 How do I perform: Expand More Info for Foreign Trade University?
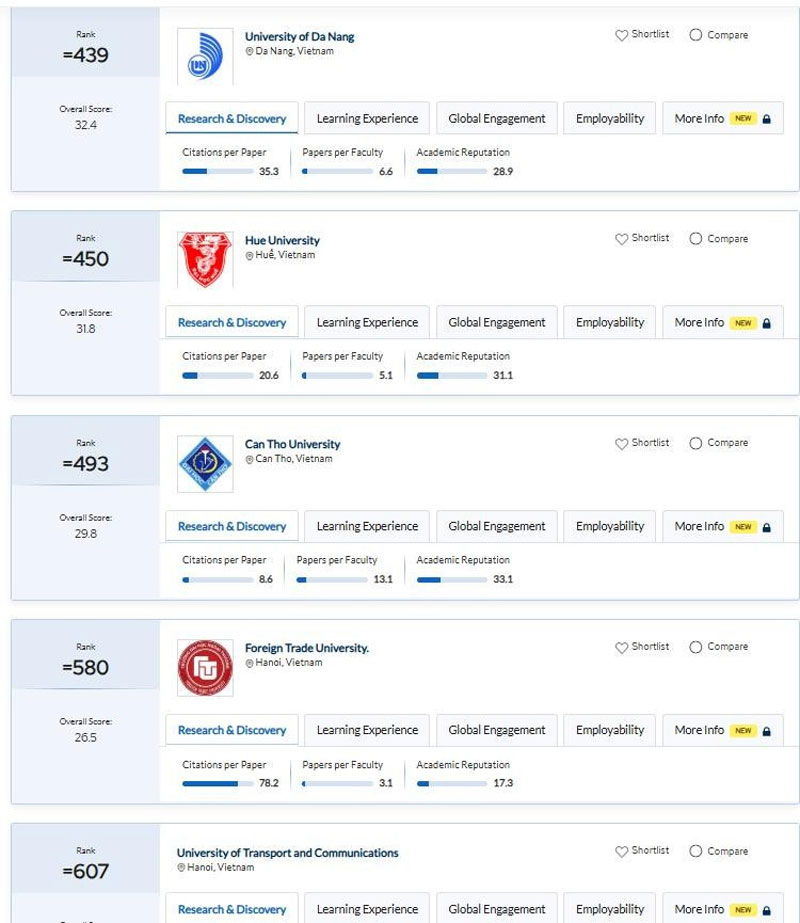click(x=722, y=731)
